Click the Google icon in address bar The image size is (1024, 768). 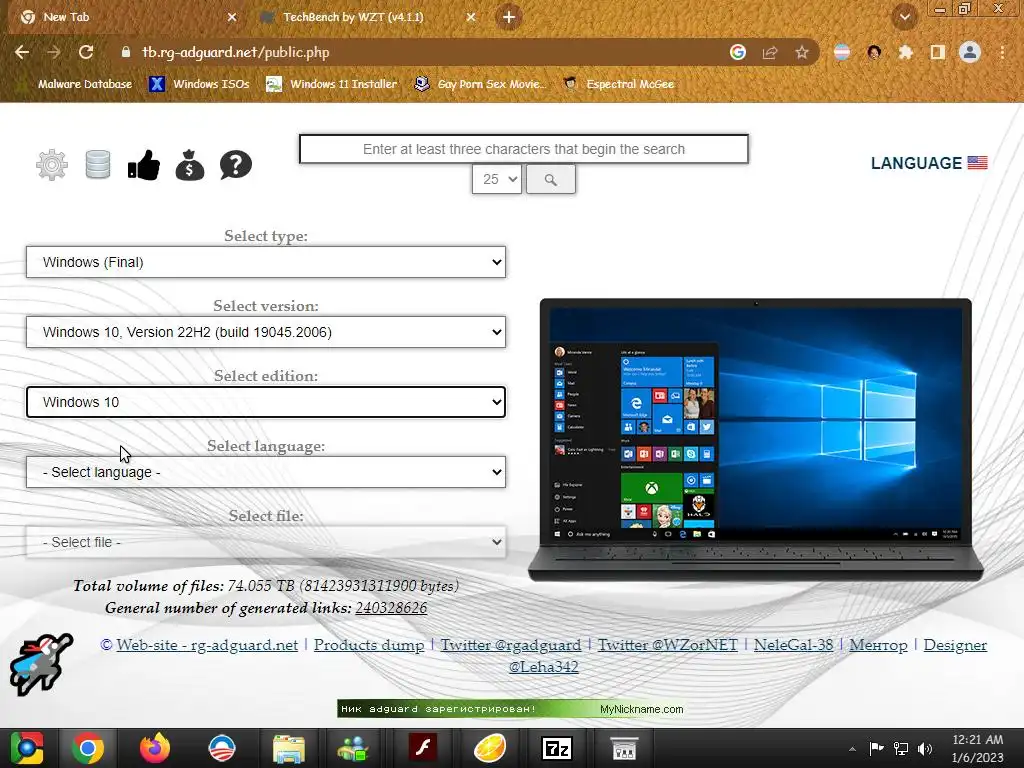(738, 52)
